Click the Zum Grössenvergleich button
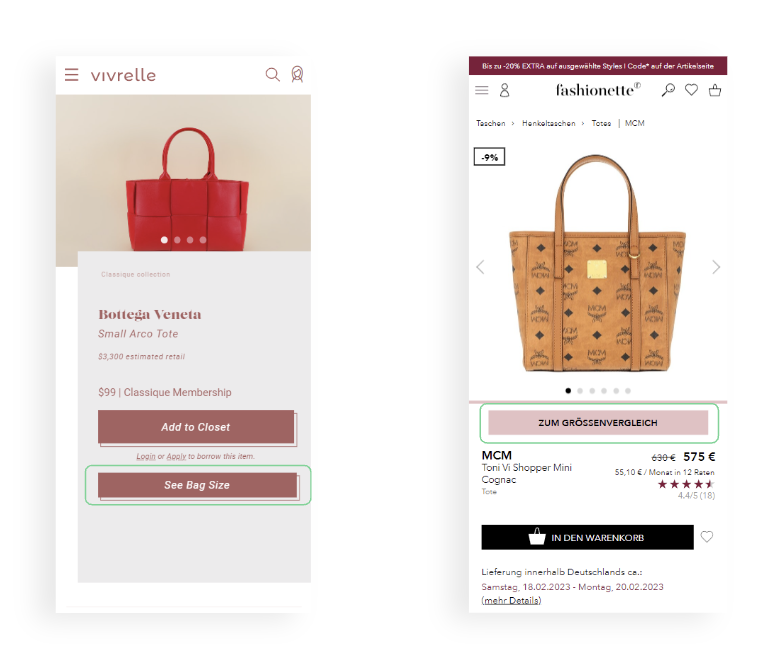780x664 pixels. click(598, 423)
